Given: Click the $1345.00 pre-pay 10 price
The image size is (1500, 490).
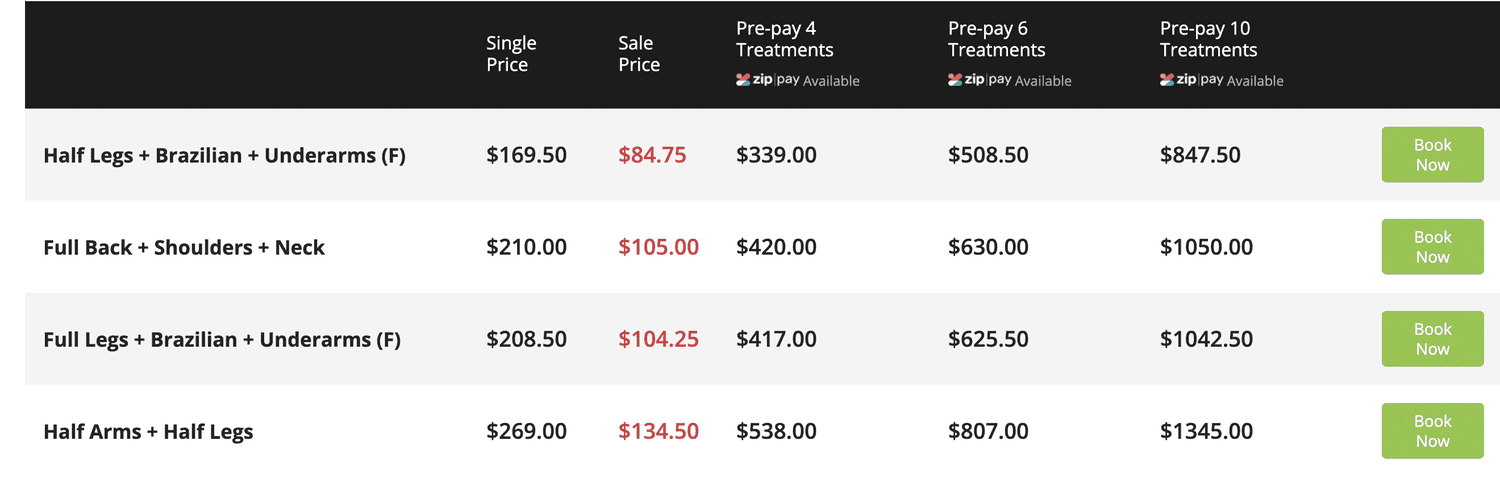Looking at the screenshot, I should point(1207,431).
